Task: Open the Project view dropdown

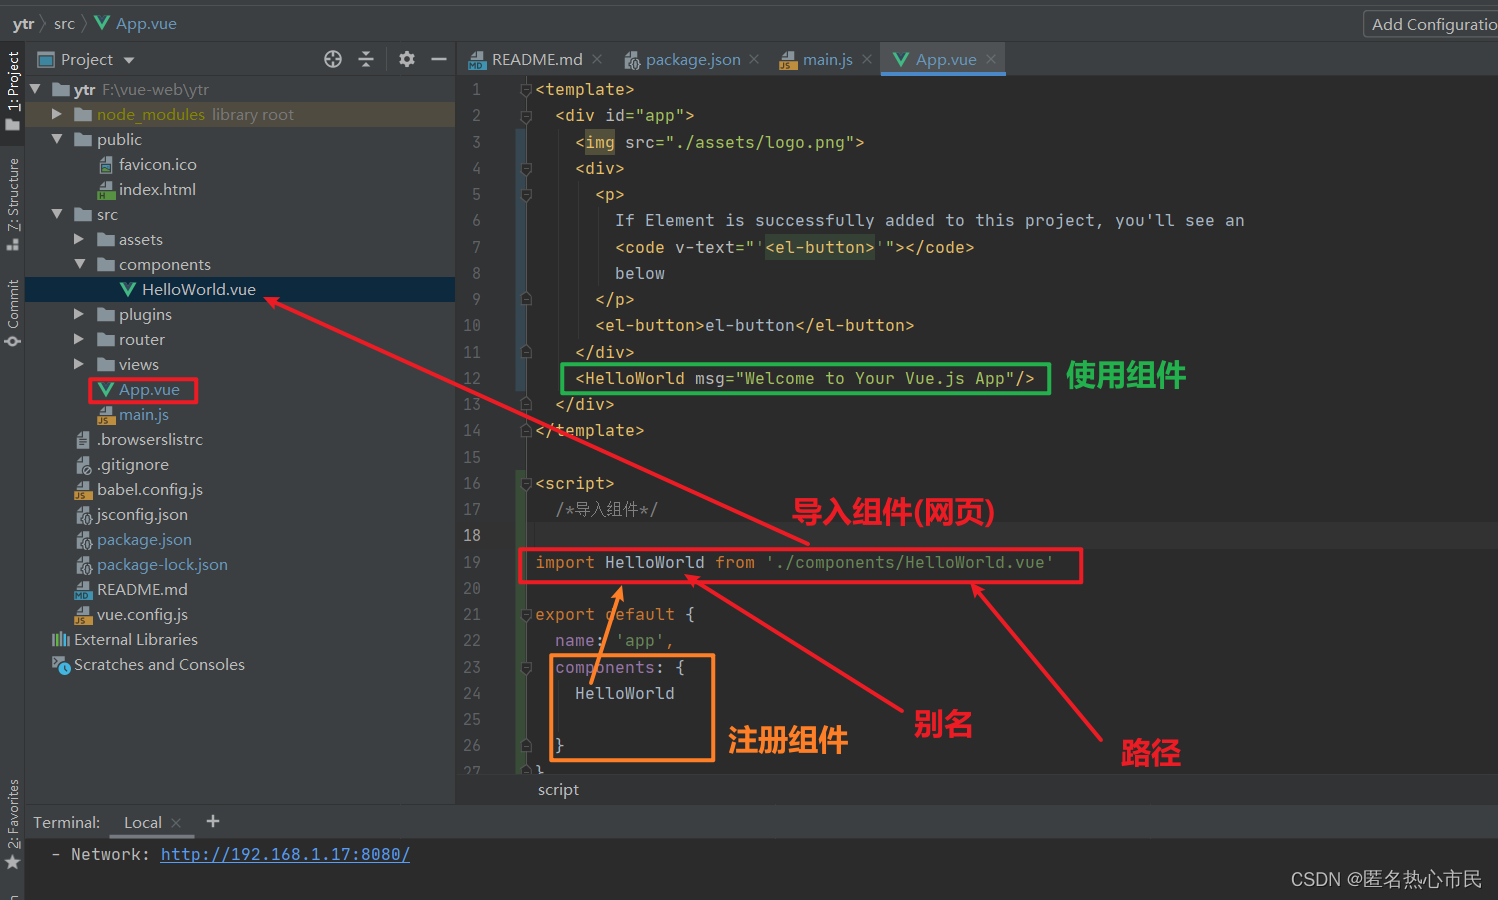Action: click(129, 60)
